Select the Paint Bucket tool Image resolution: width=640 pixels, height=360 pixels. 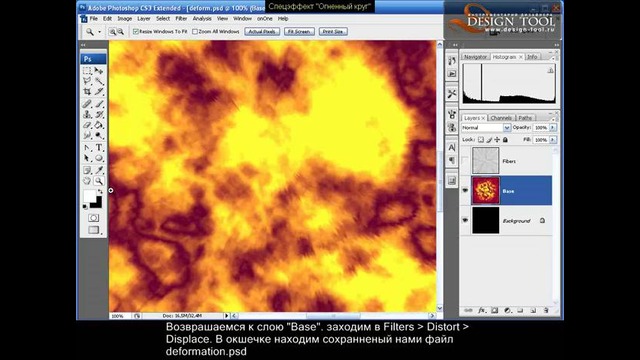click(99, 125)
